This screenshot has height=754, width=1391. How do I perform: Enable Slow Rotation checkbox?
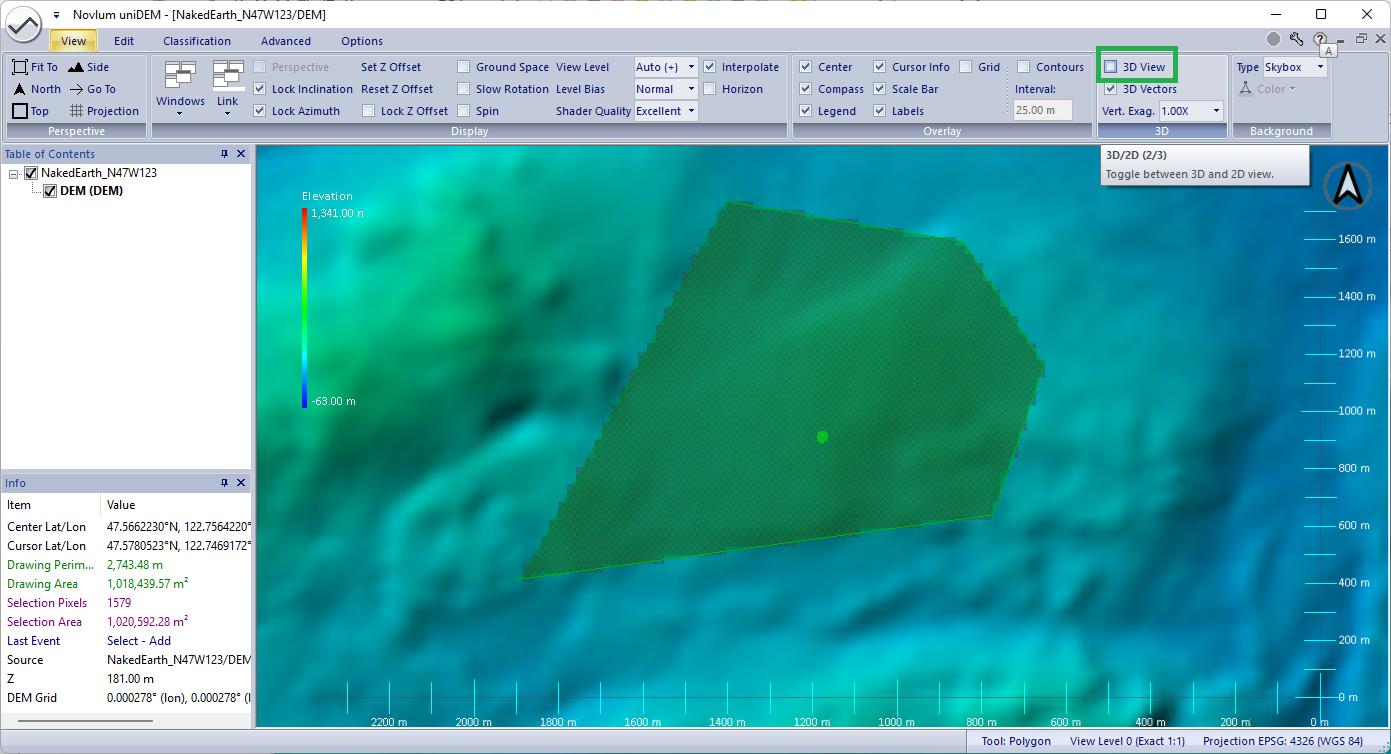(464, 89)
